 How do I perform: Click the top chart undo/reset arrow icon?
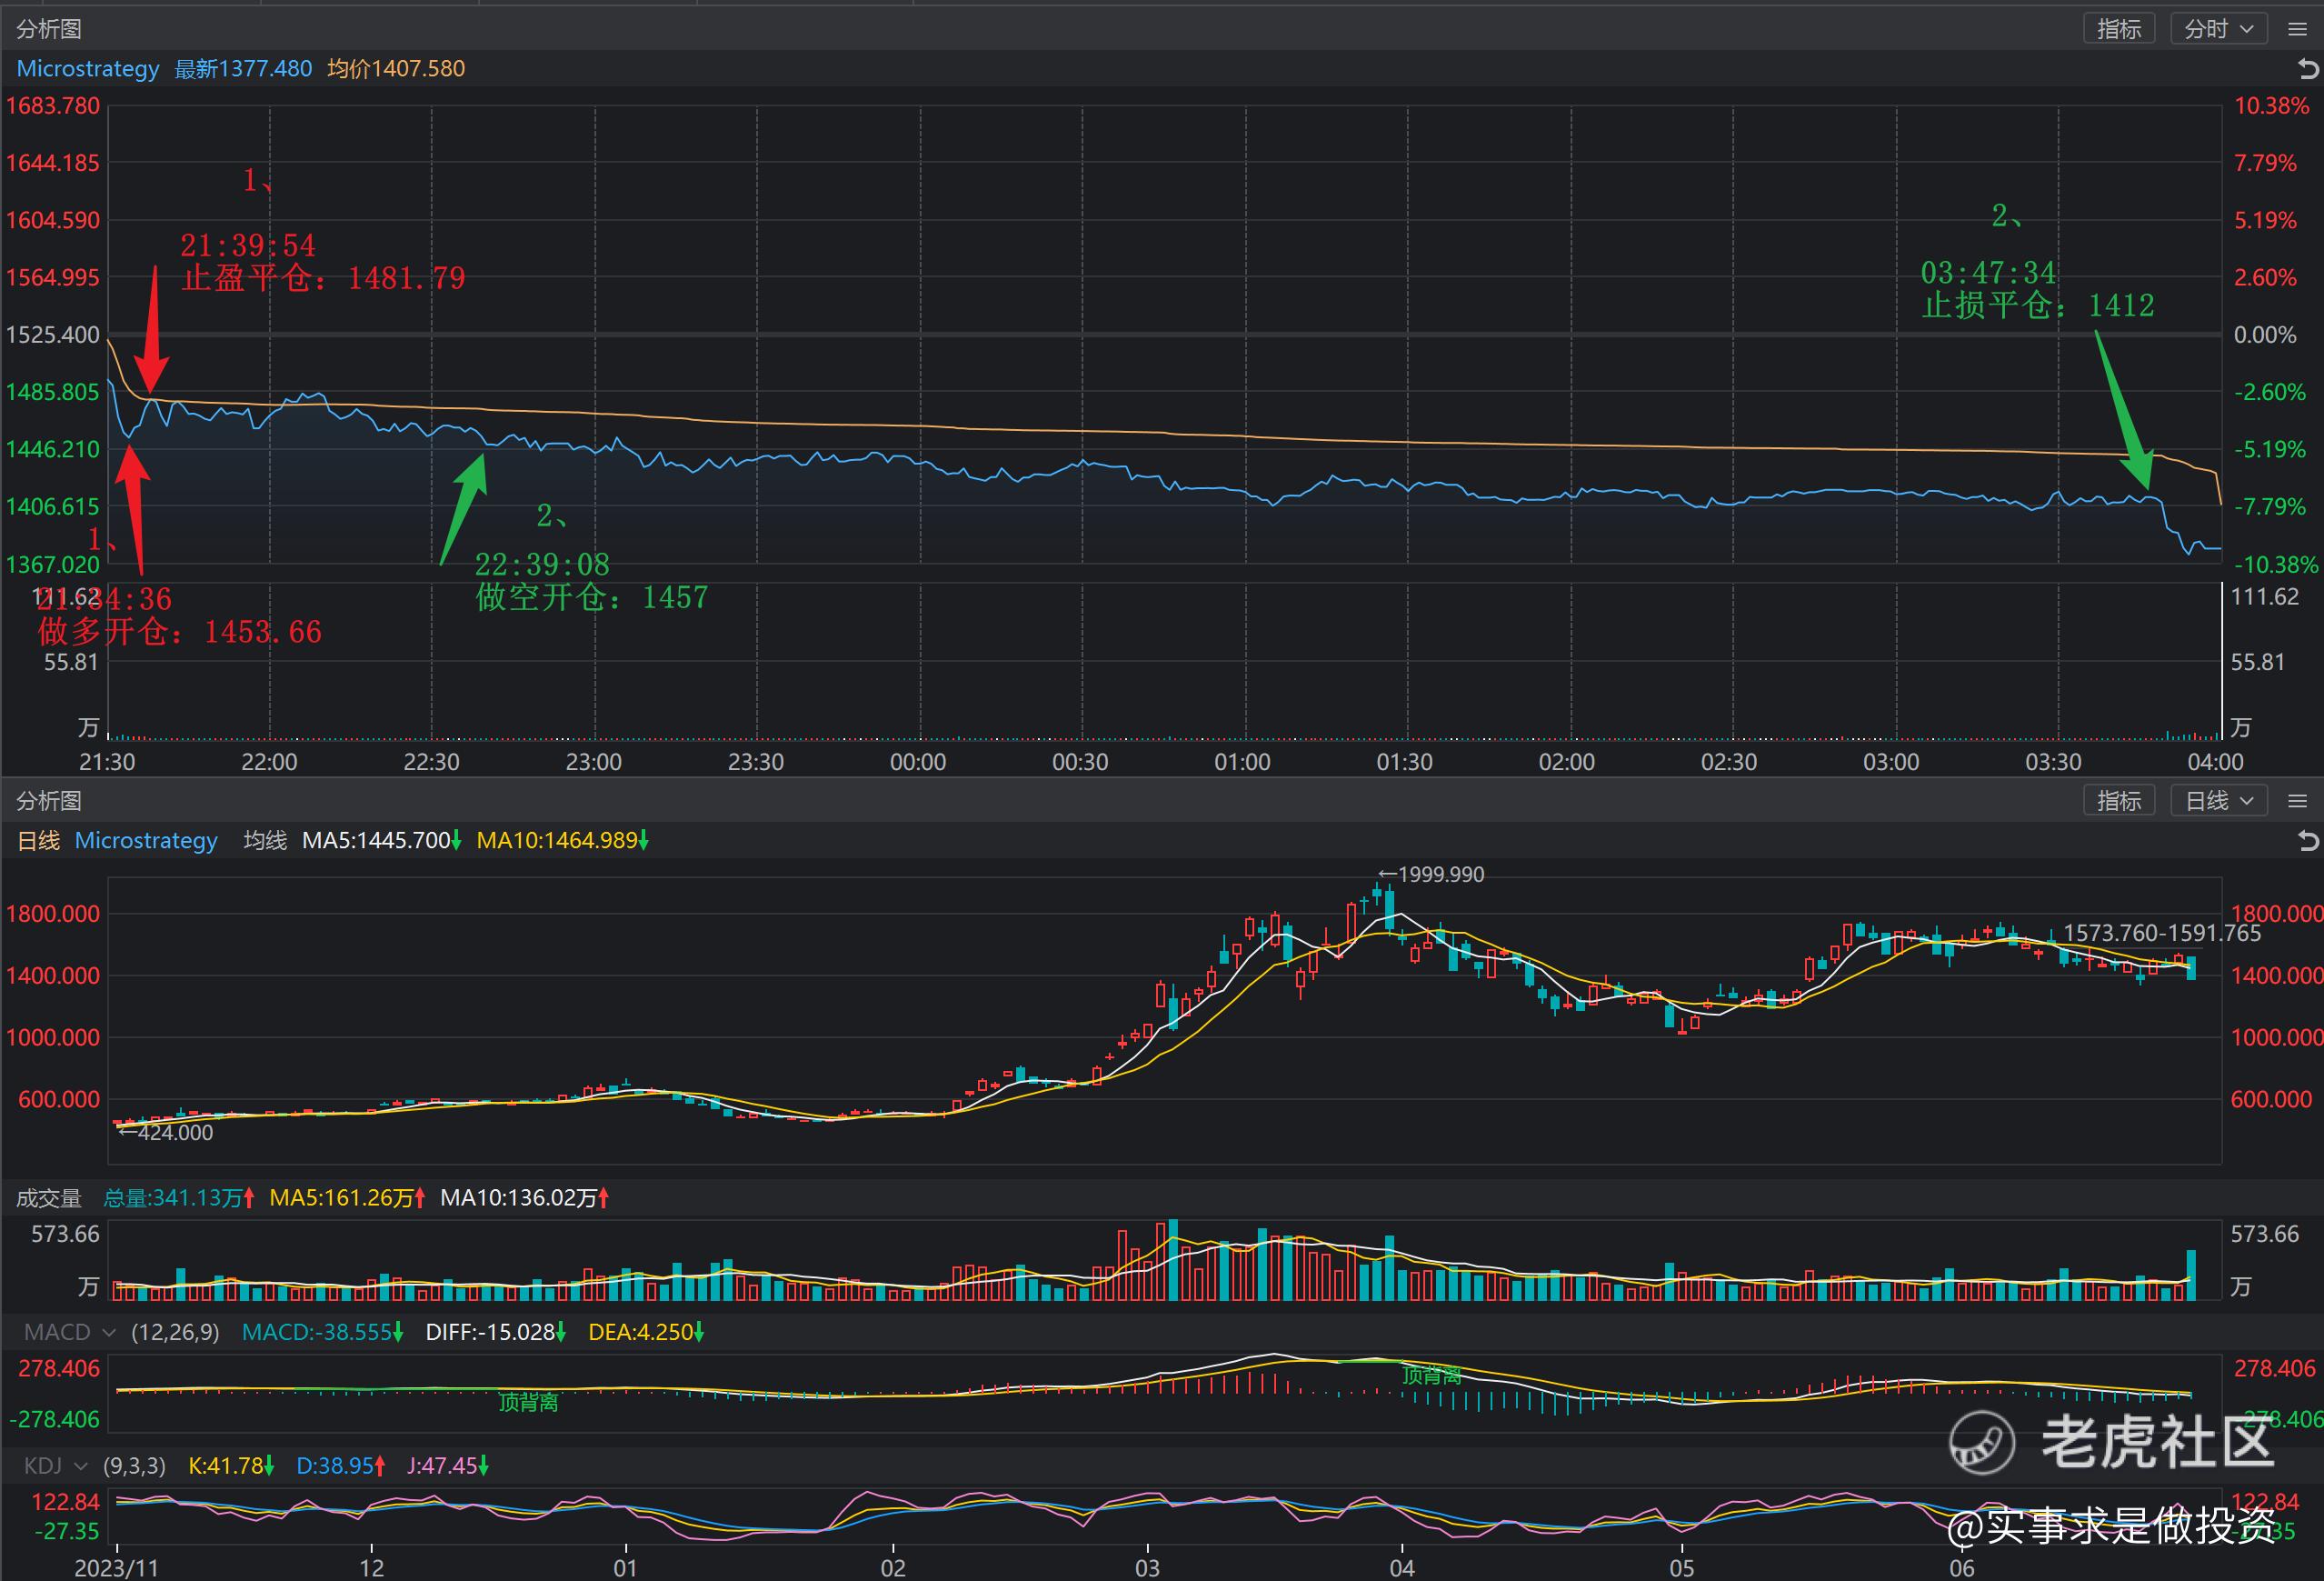tap(2308, 69)
